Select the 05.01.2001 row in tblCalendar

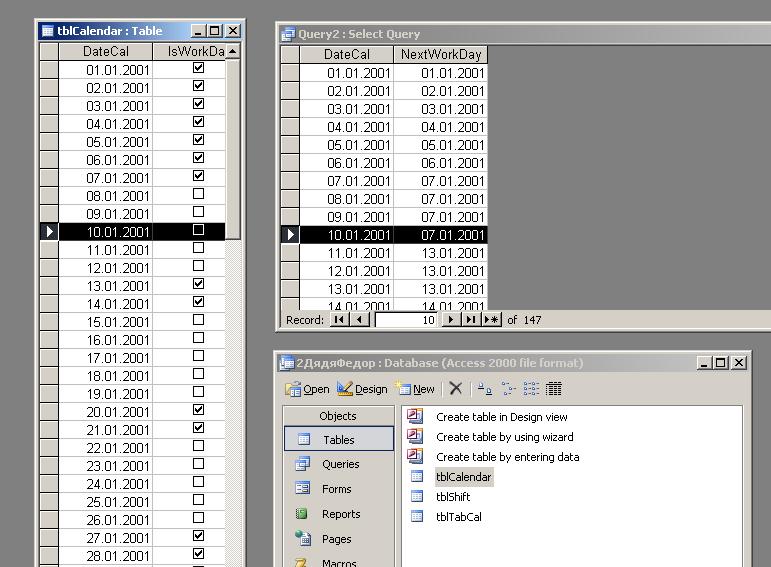tap(49, 142)
